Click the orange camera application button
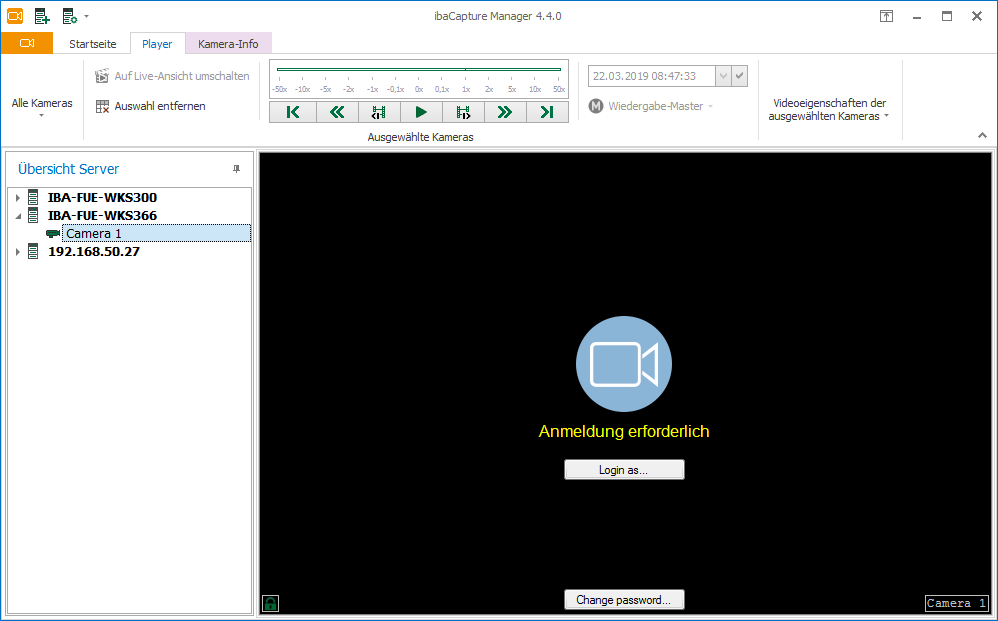 tap(27, 43)
